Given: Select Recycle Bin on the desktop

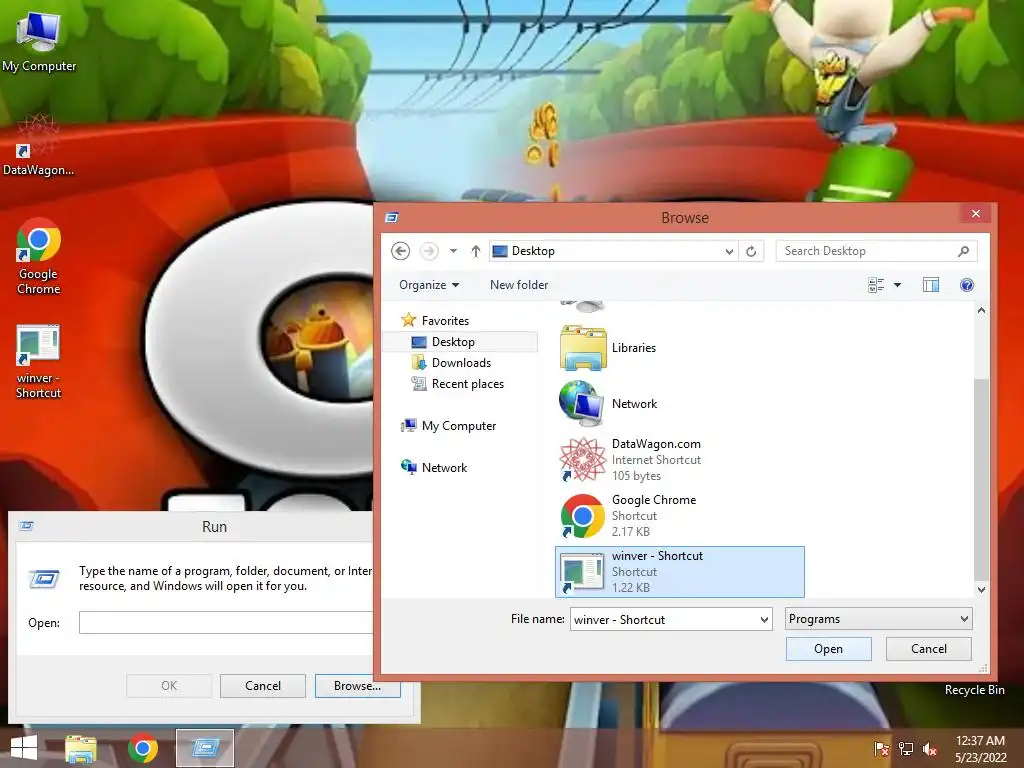Looking at the screenshot, I should coord(974,690).
